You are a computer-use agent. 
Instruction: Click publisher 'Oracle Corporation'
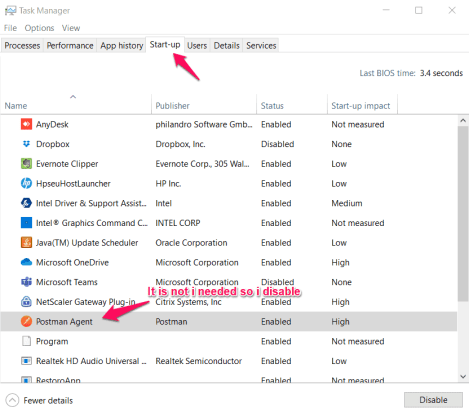point(191,243)
